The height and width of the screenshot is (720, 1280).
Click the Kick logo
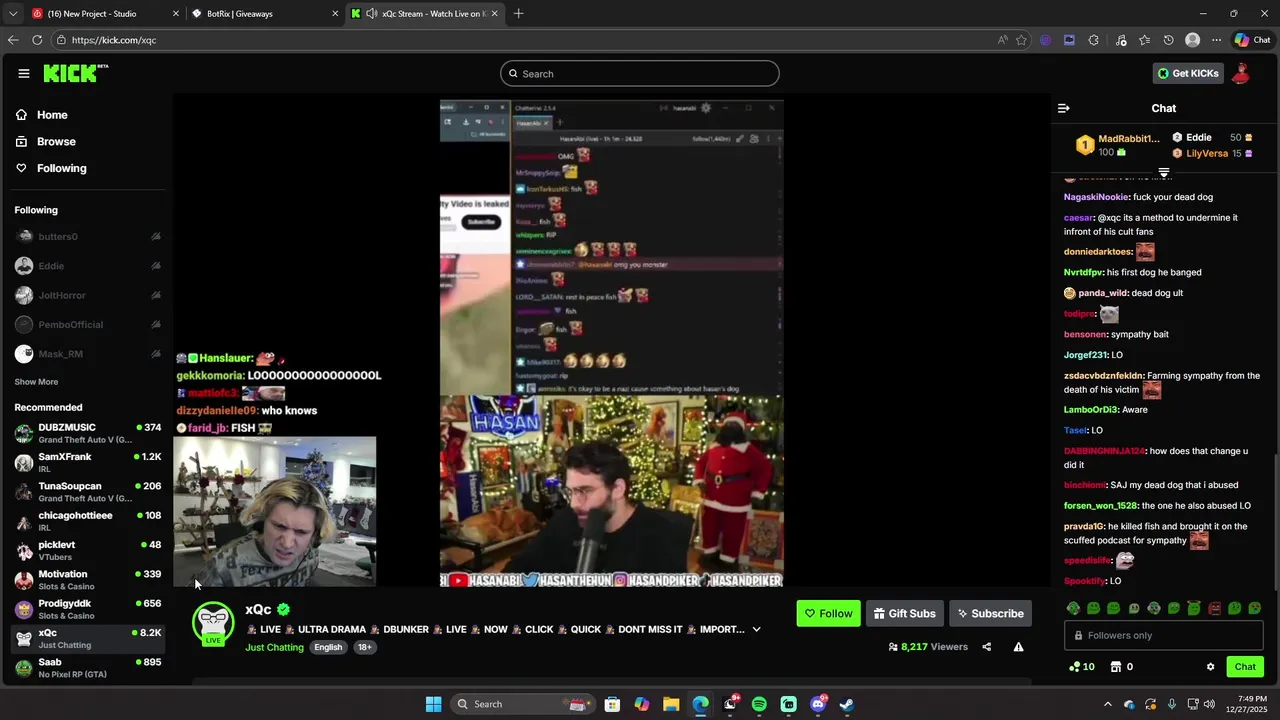75,73
